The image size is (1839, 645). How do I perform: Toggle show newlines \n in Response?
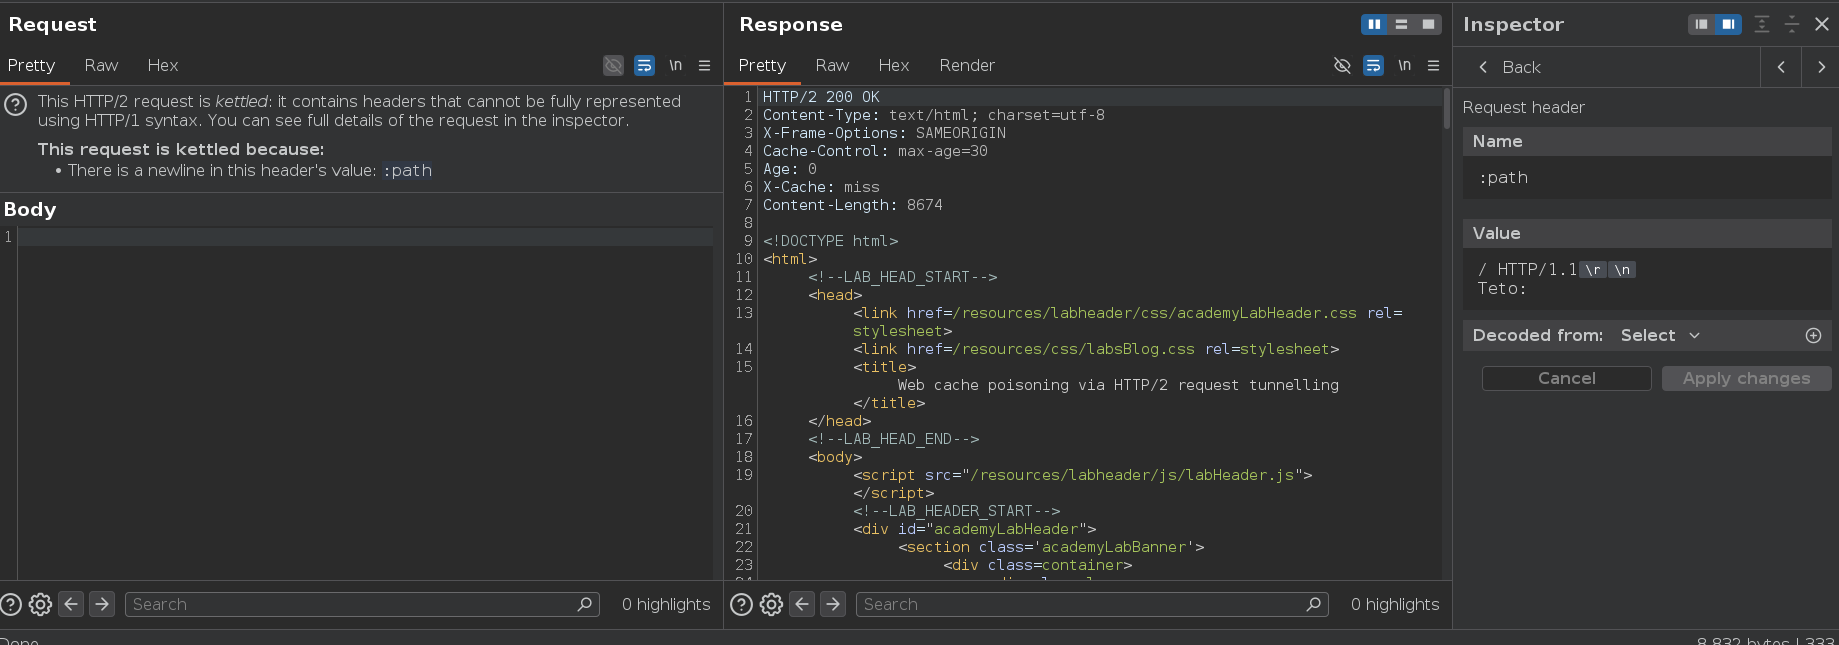[1405, 65]
